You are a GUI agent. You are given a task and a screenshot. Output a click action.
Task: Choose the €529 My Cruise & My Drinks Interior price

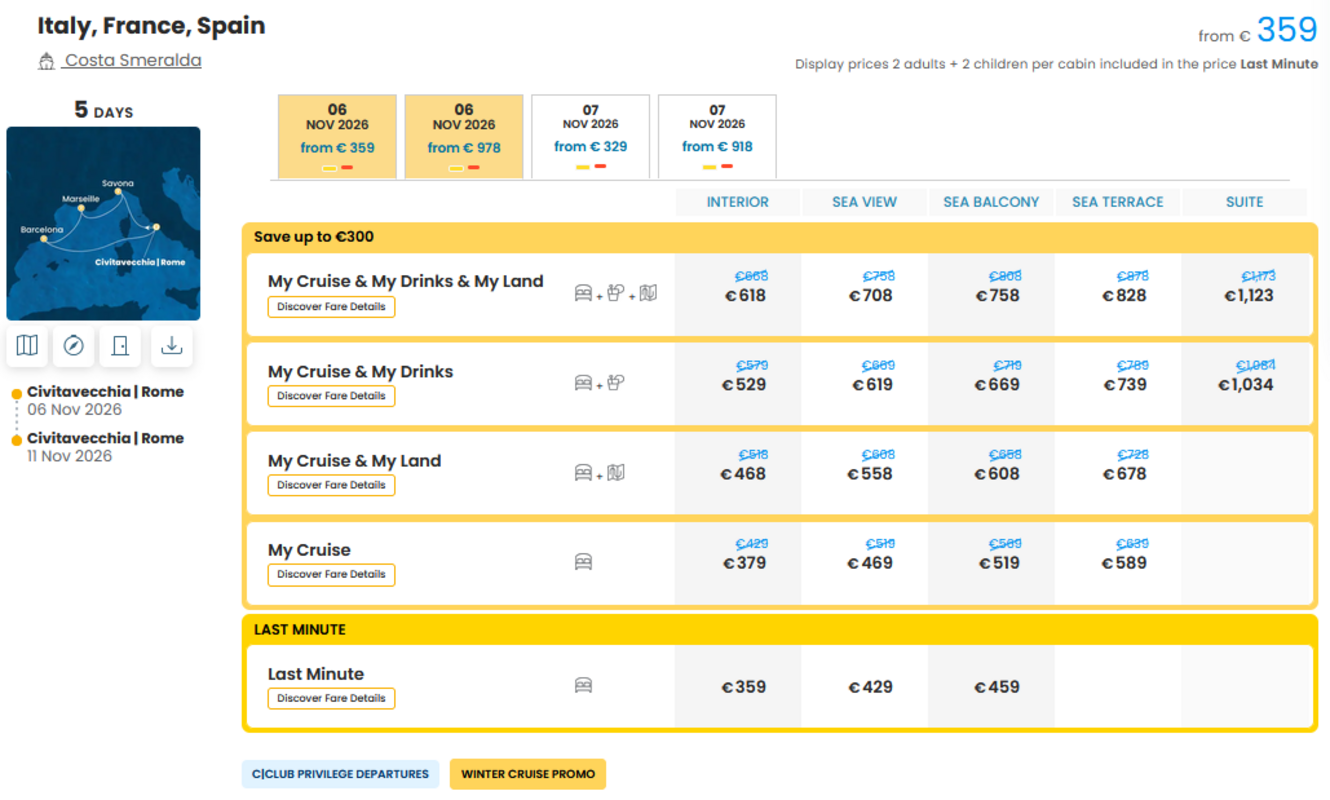coord(744,385)
